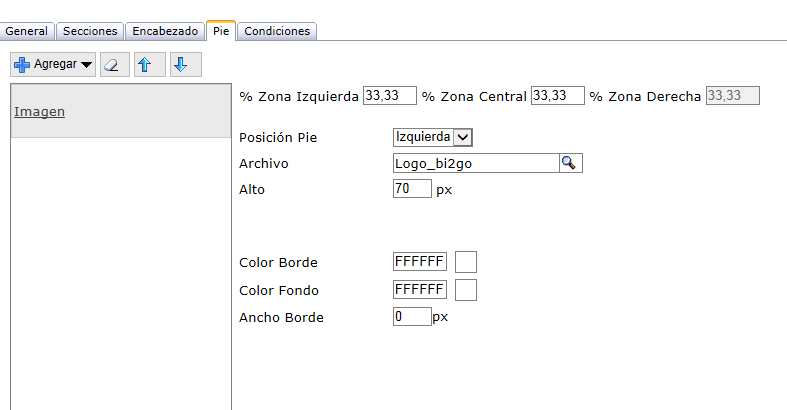Image resolution: width=787 pixels, height=410 pixels.
Task: Open the Secciones tab
Action: point(90,31)
